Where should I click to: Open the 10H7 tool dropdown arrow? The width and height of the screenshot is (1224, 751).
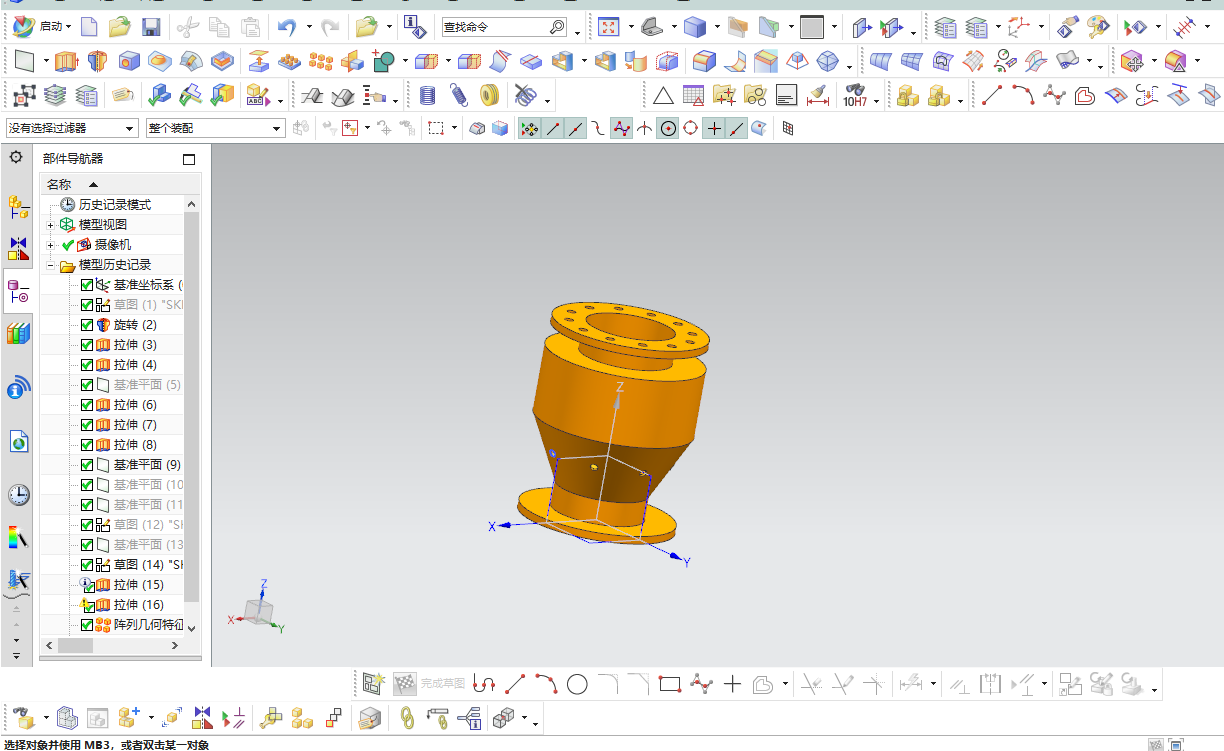point(878,100)
